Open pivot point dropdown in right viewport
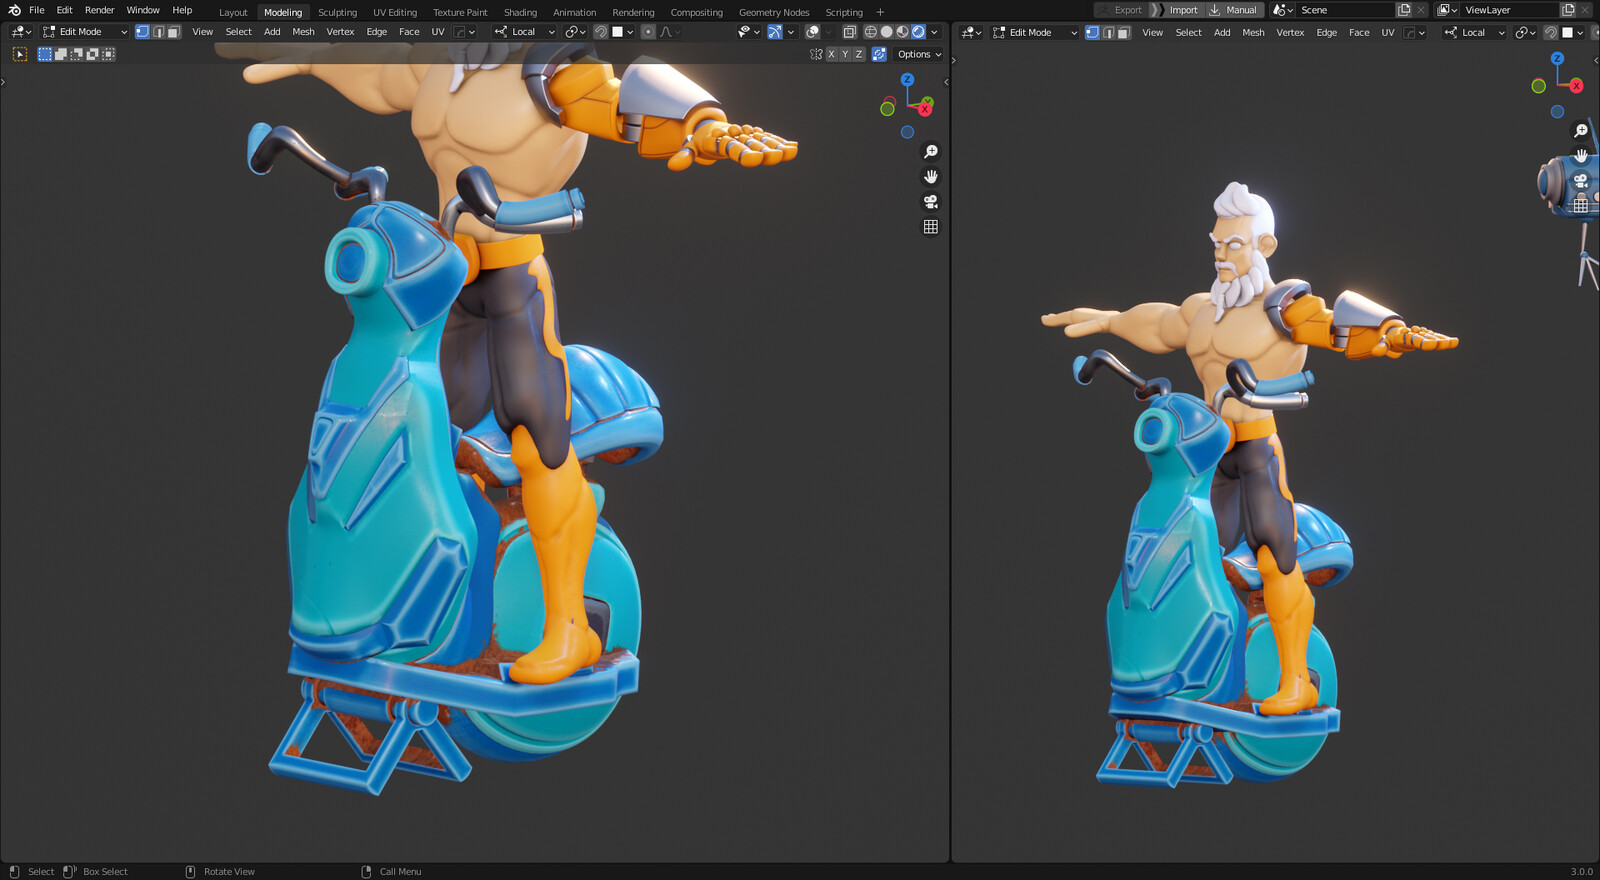The height and width of the screenshot is (880, 1600). click(1525, 32)
